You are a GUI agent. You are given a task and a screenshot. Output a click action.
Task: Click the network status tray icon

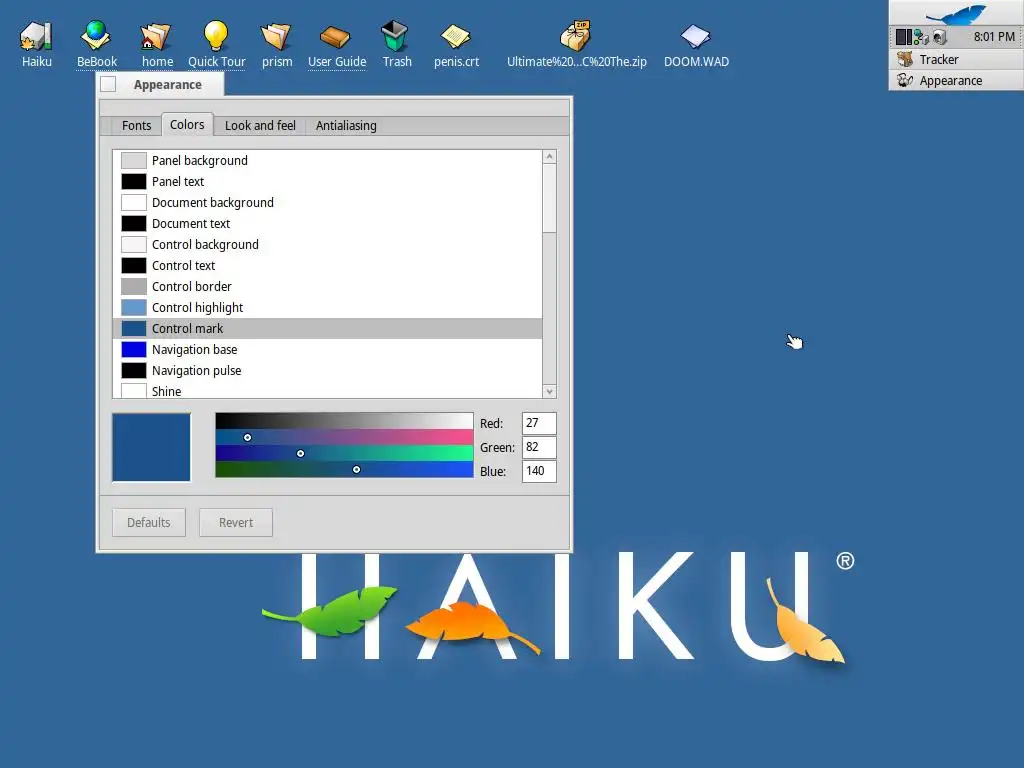pos(921,37)
